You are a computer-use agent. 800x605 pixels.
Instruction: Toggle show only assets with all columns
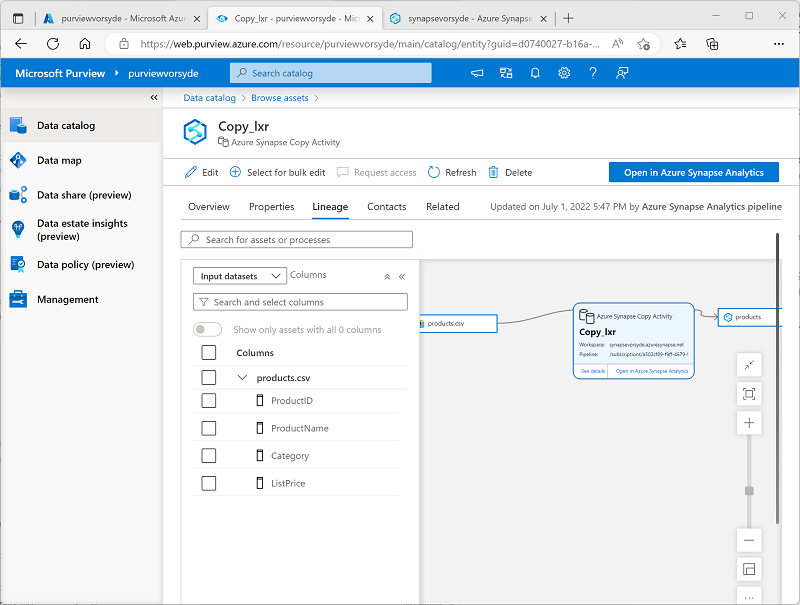pyautogui.click(x=207, y=330)
